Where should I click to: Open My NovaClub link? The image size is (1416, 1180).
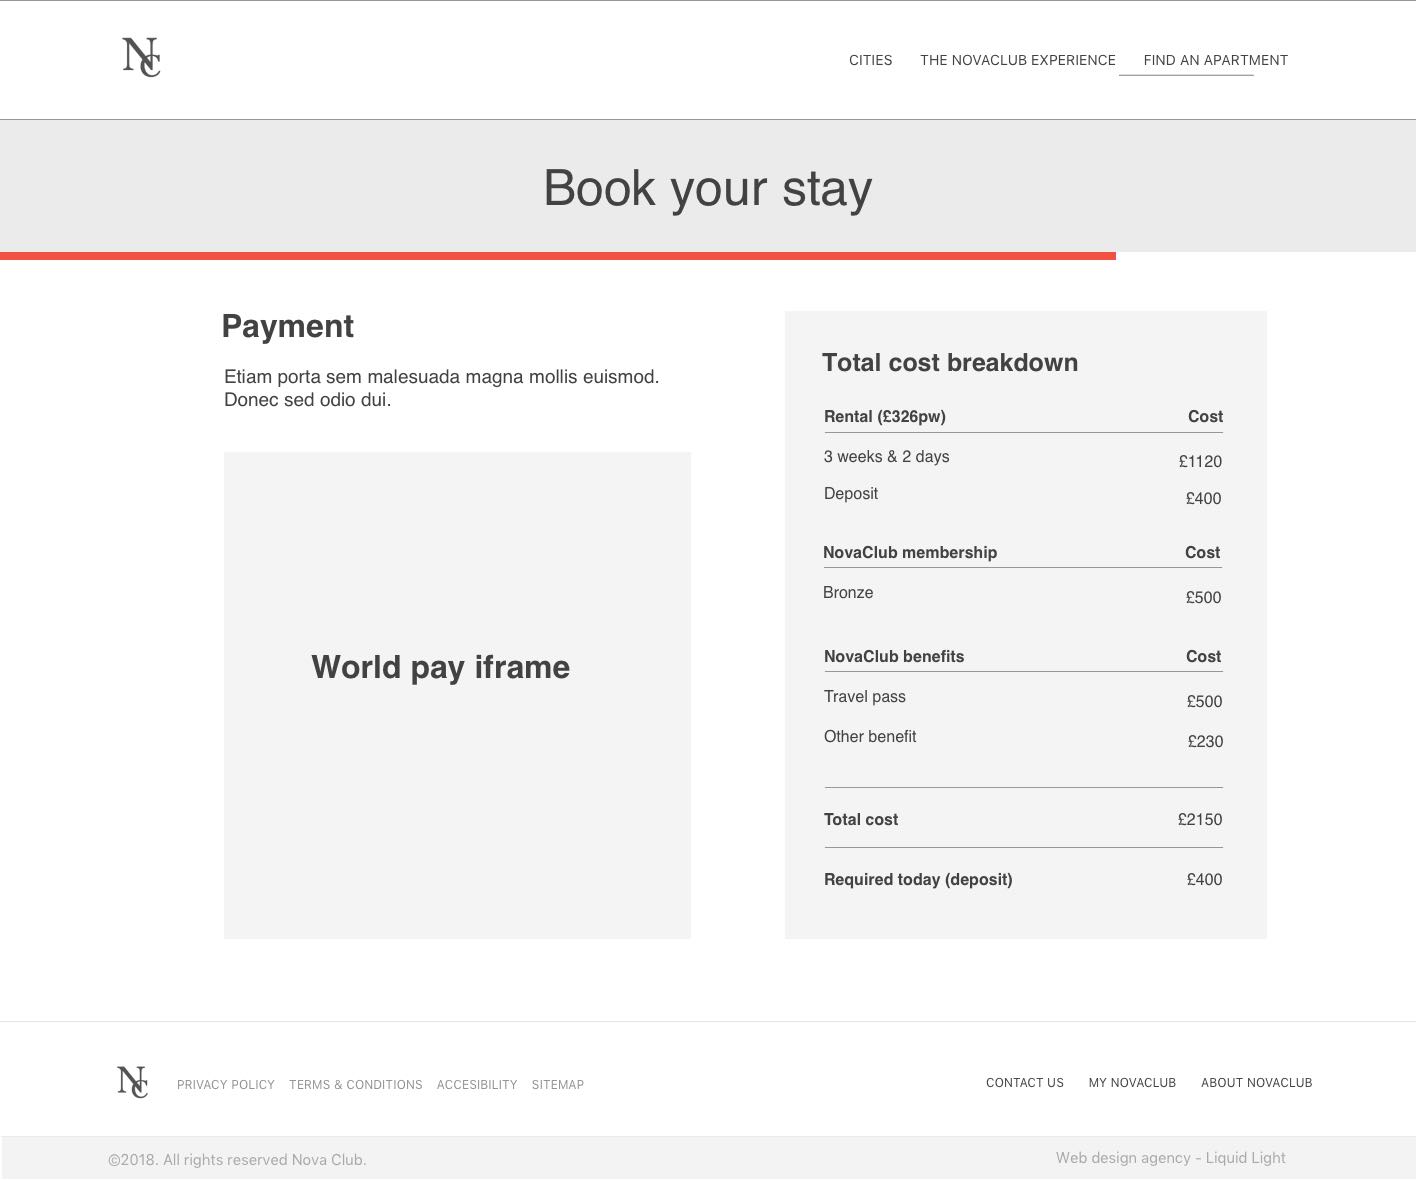[1132, 1083]
